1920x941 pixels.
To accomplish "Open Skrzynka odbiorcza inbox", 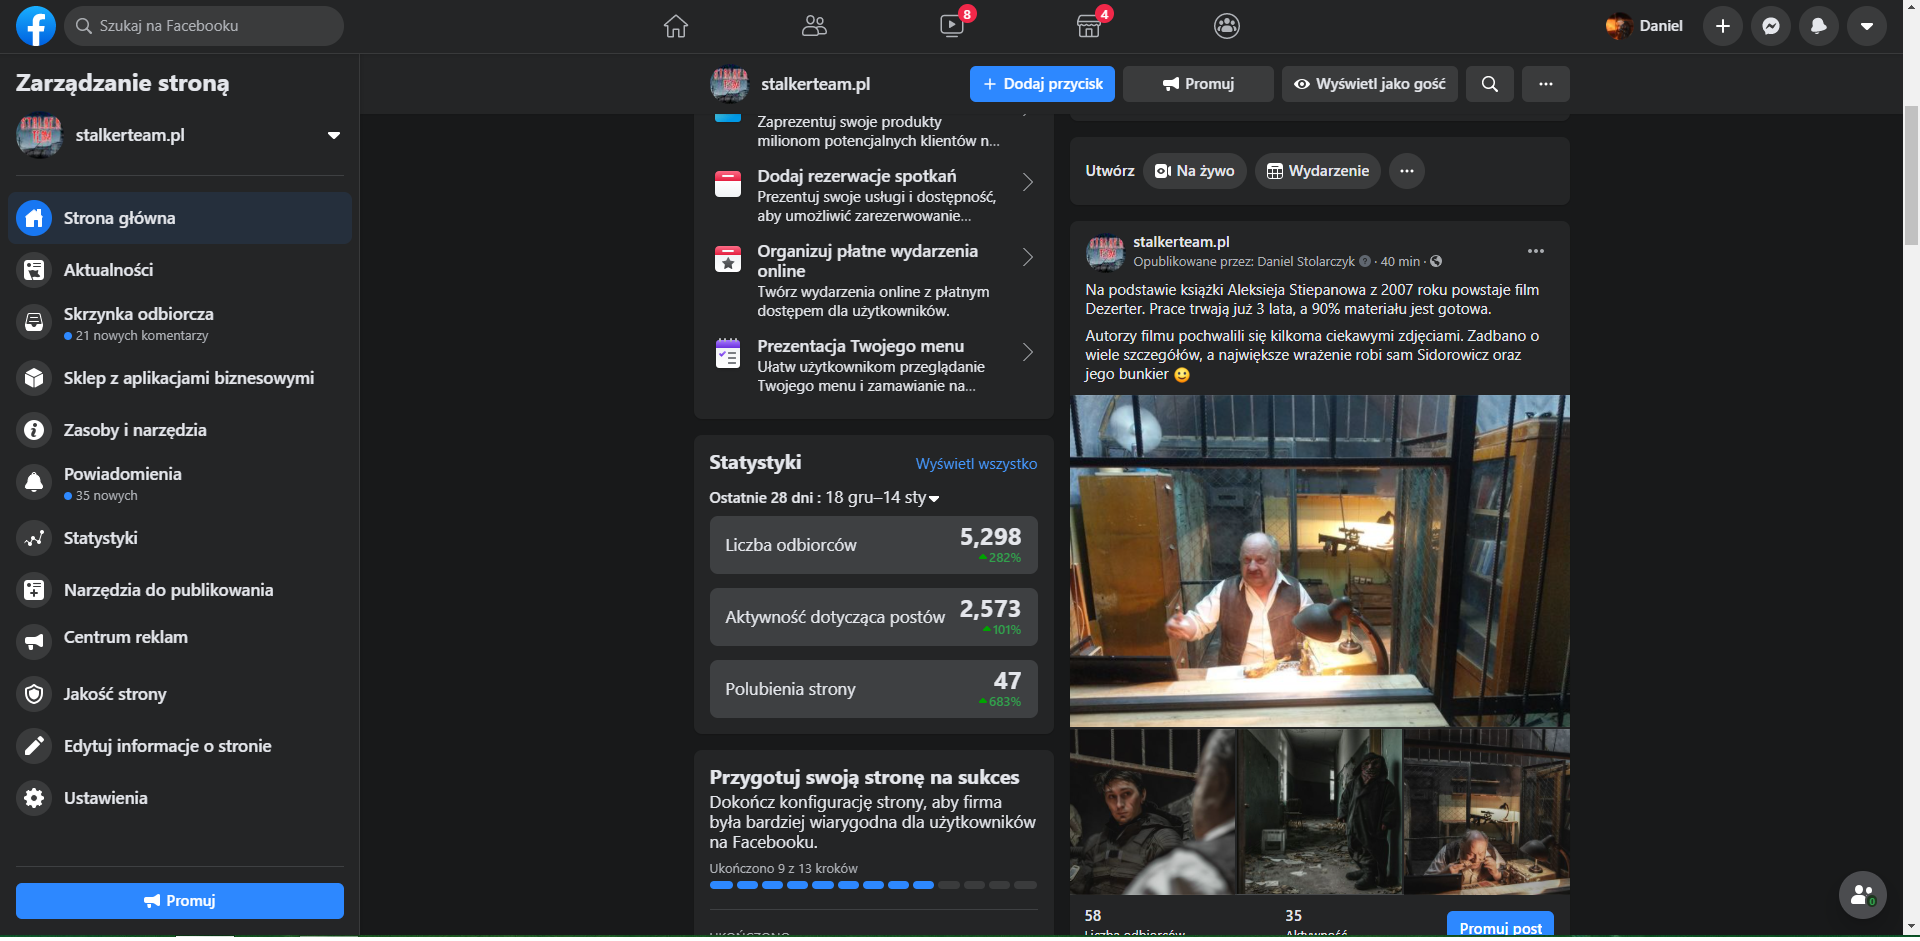I will coord(180,323).
